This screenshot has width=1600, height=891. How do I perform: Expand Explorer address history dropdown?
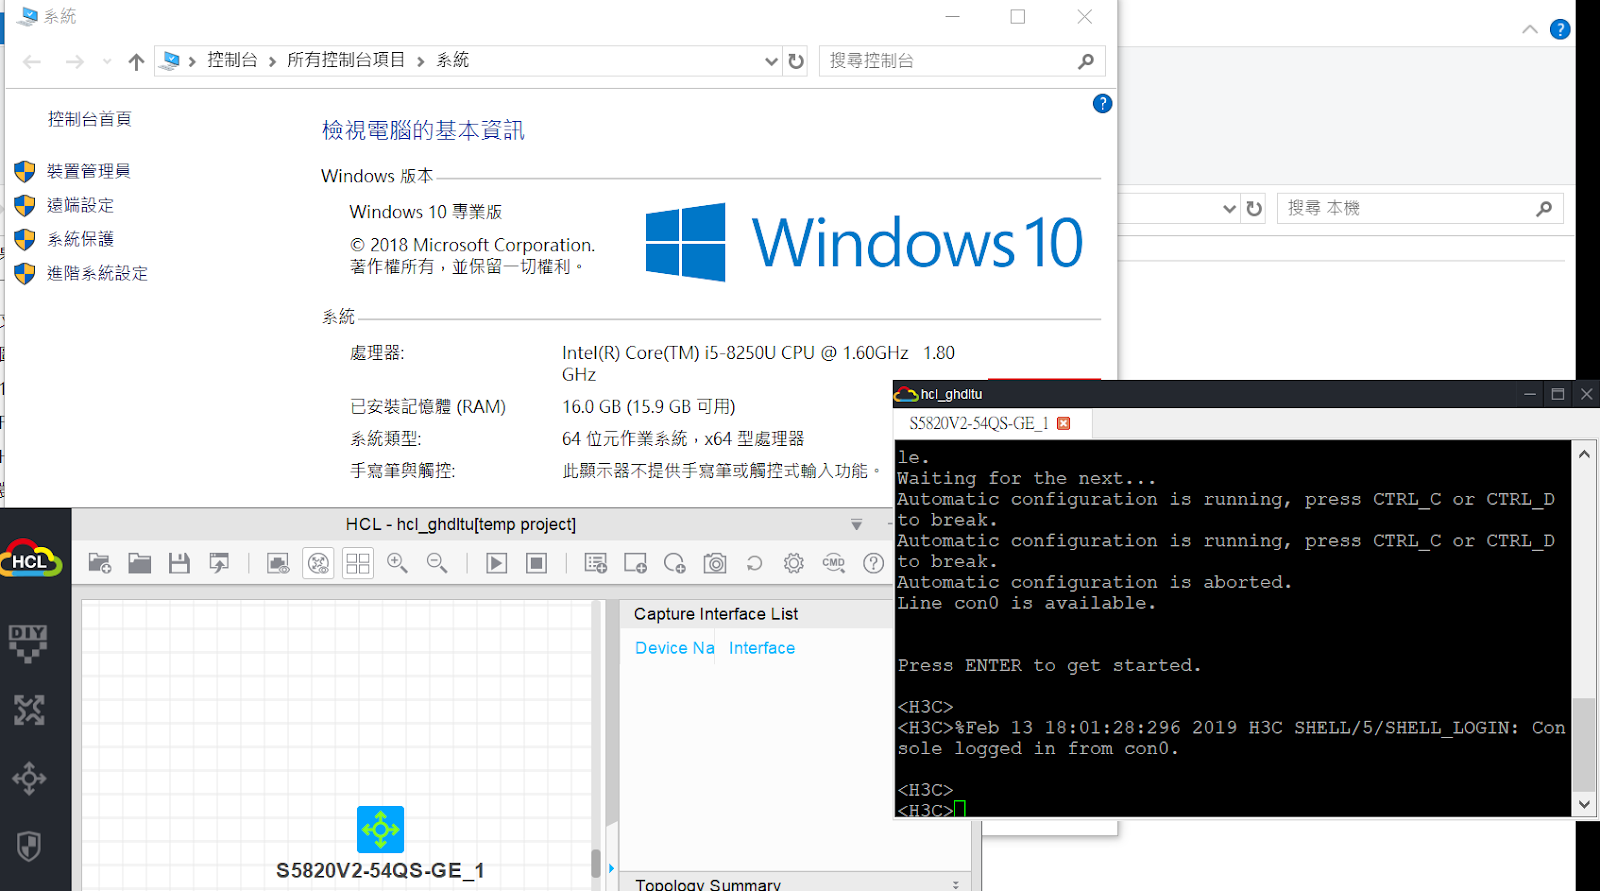[1230, 208]
